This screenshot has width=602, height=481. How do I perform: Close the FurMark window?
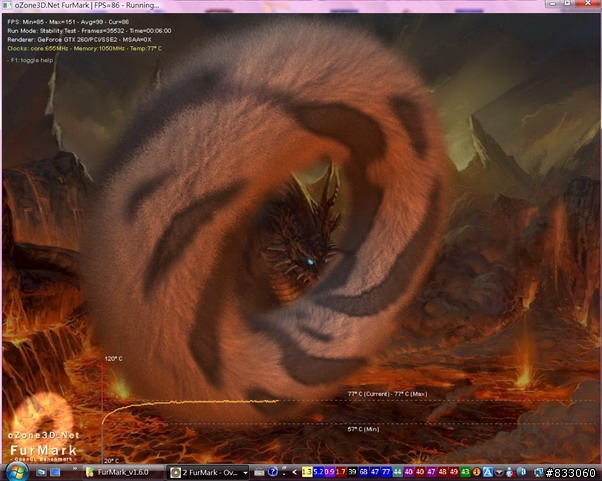587,3
